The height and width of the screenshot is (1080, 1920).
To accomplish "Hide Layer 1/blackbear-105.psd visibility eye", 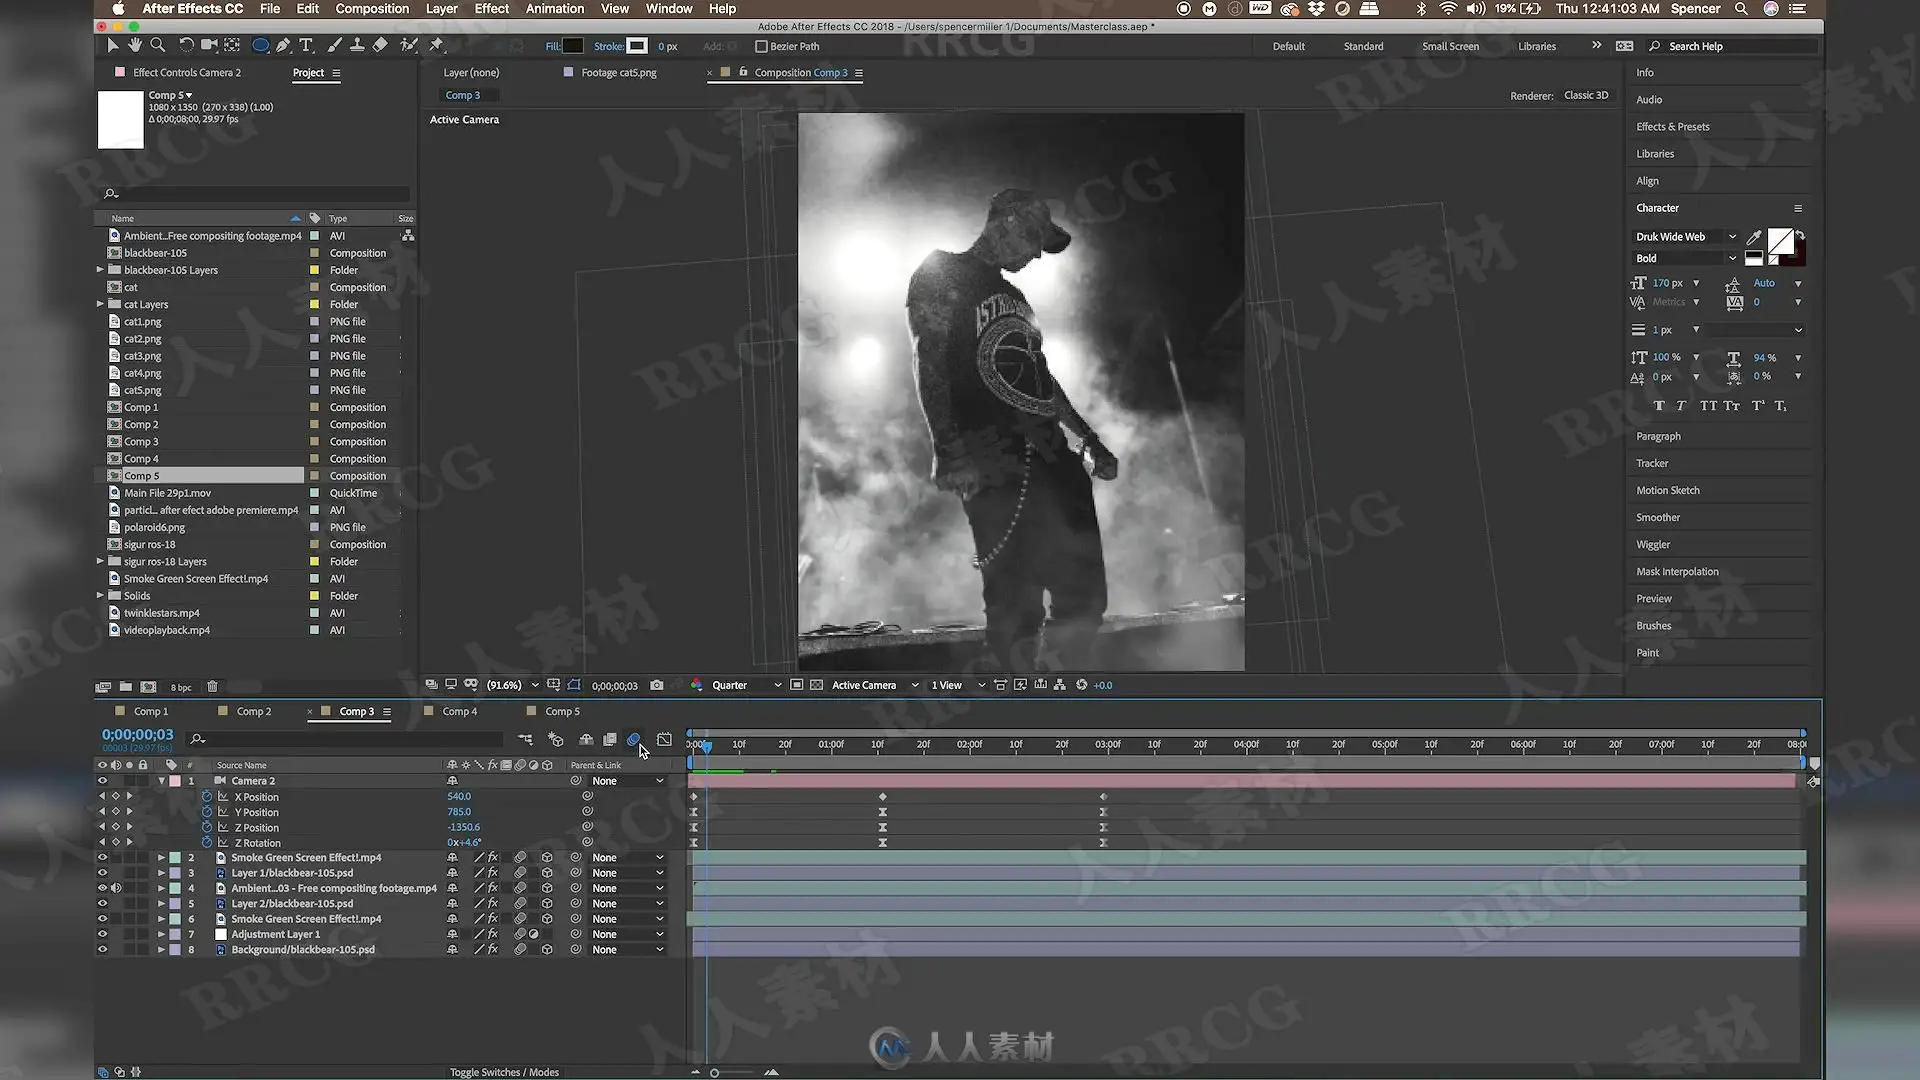I will 102,873.
